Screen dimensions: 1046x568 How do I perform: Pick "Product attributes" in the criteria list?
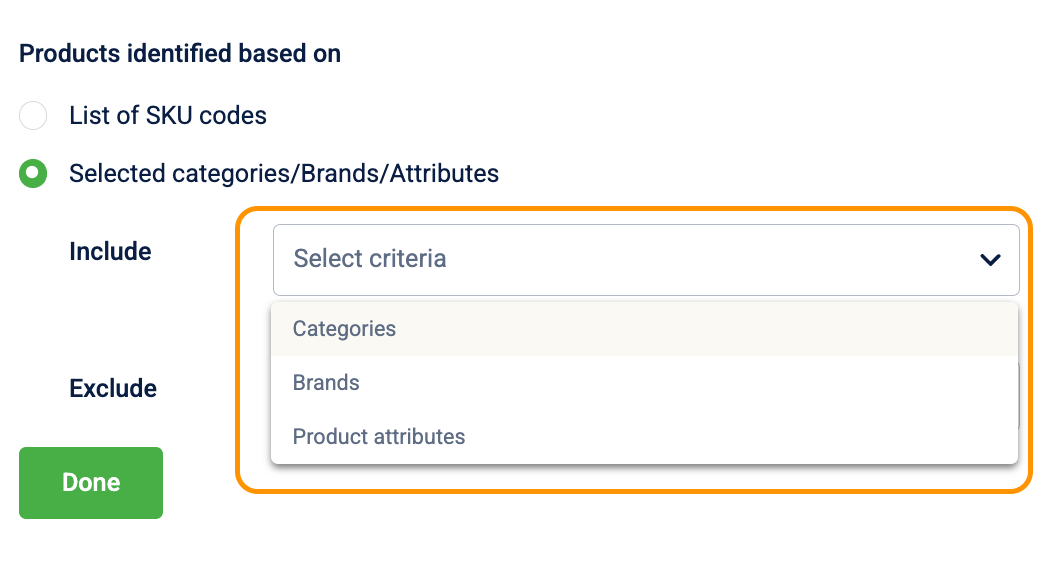379,437
